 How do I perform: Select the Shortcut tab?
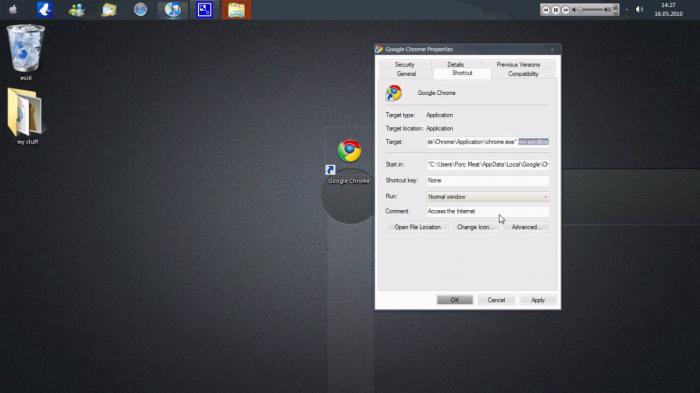click(462, 73)
